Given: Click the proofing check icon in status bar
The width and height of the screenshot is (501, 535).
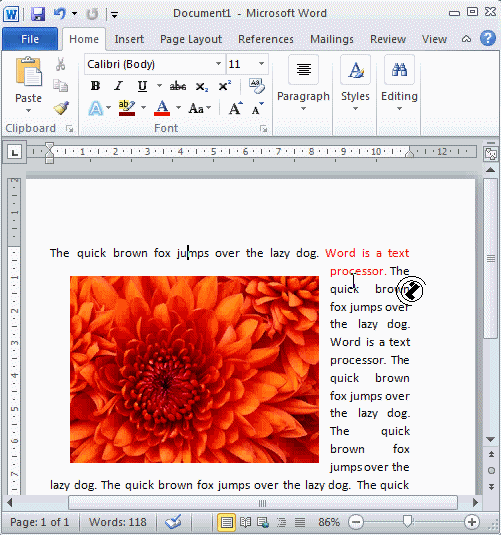Looking at the screenshot, I should 173,522.
